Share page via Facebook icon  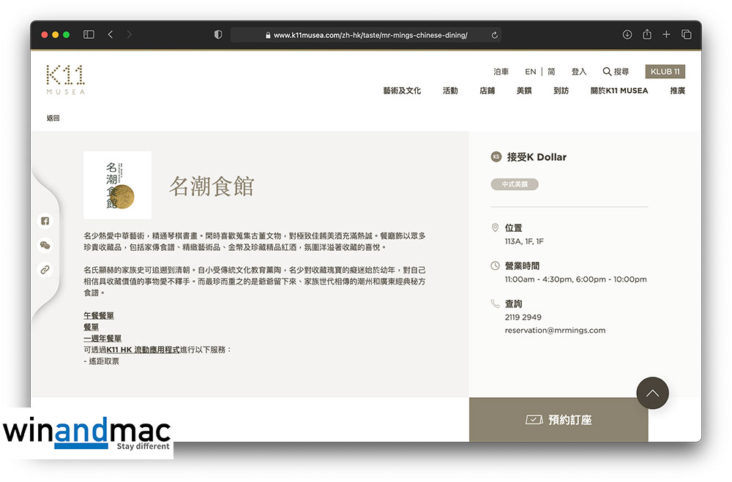45,220
